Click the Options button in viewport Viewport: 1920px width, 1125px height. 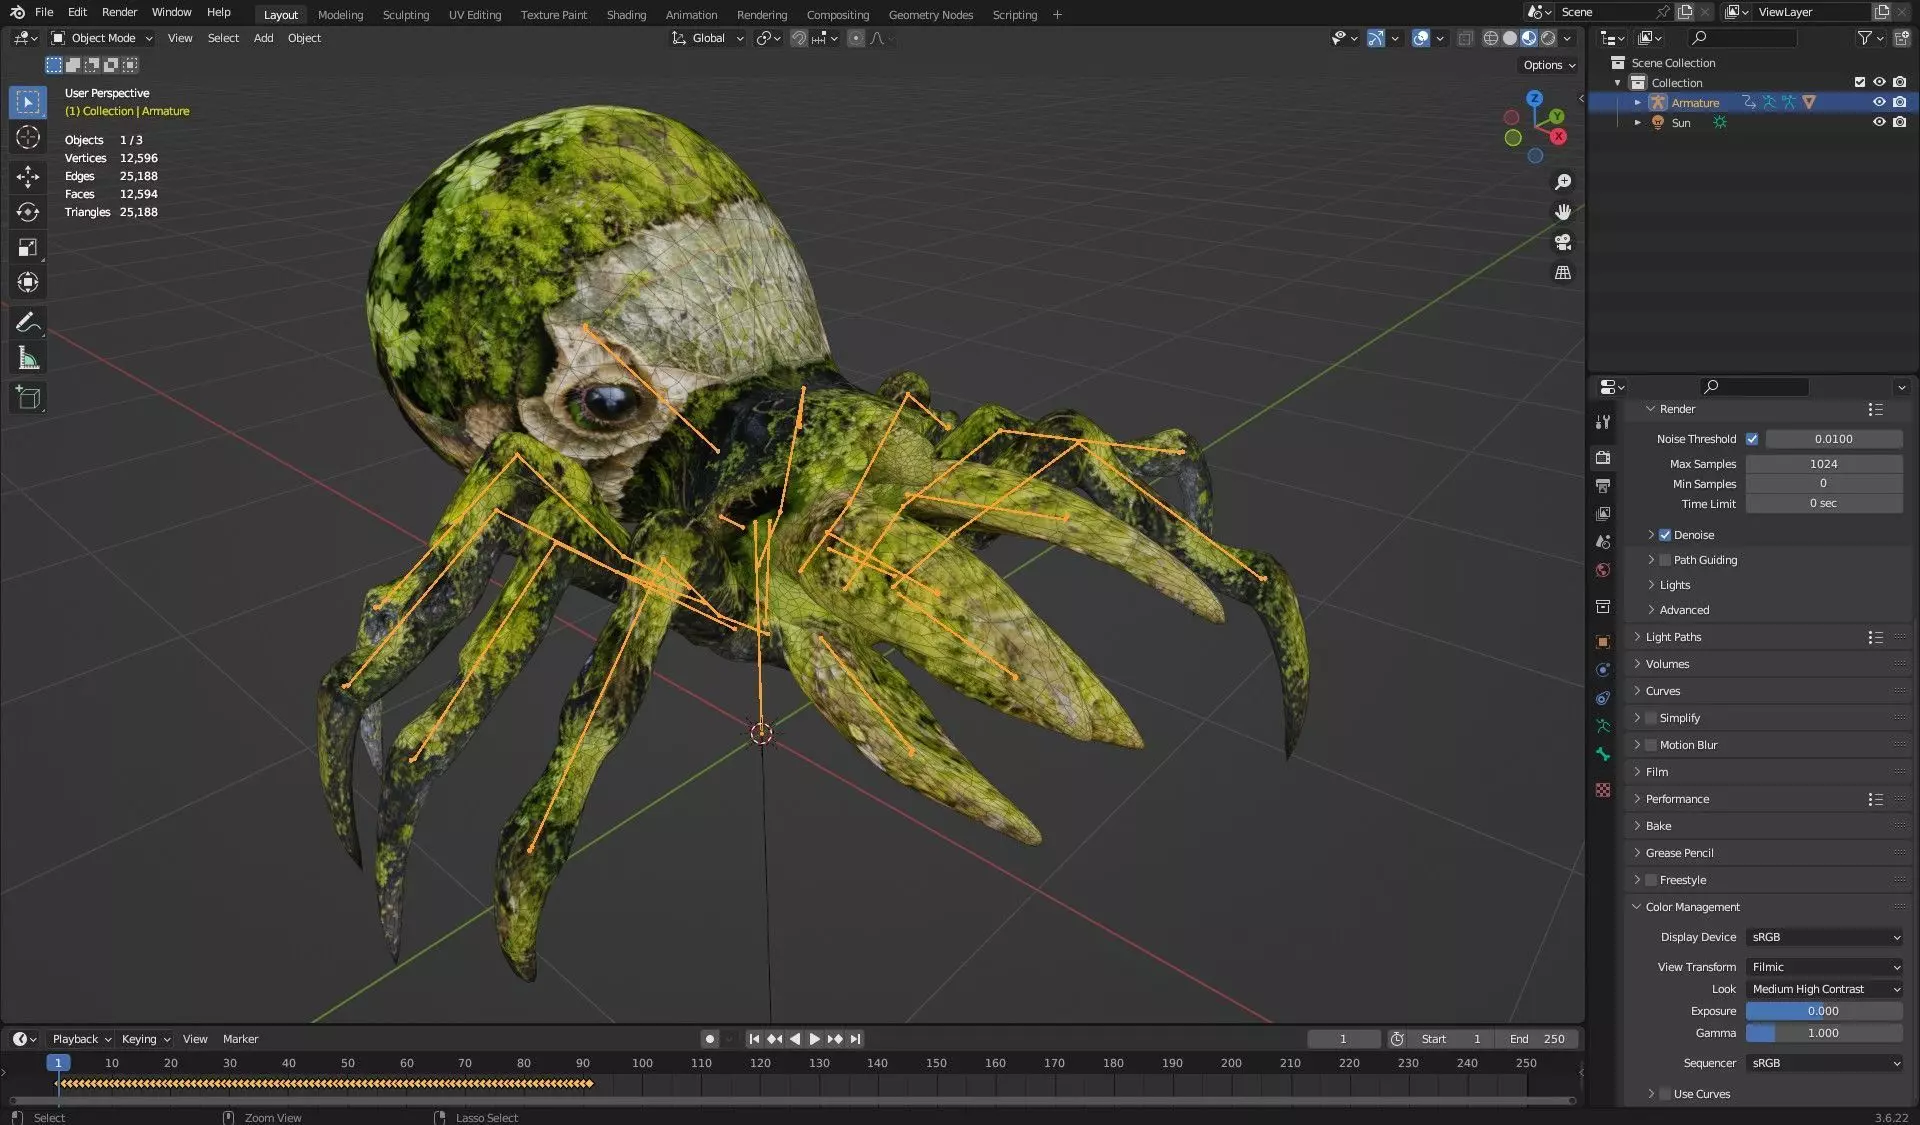(x=1549, y=65)
